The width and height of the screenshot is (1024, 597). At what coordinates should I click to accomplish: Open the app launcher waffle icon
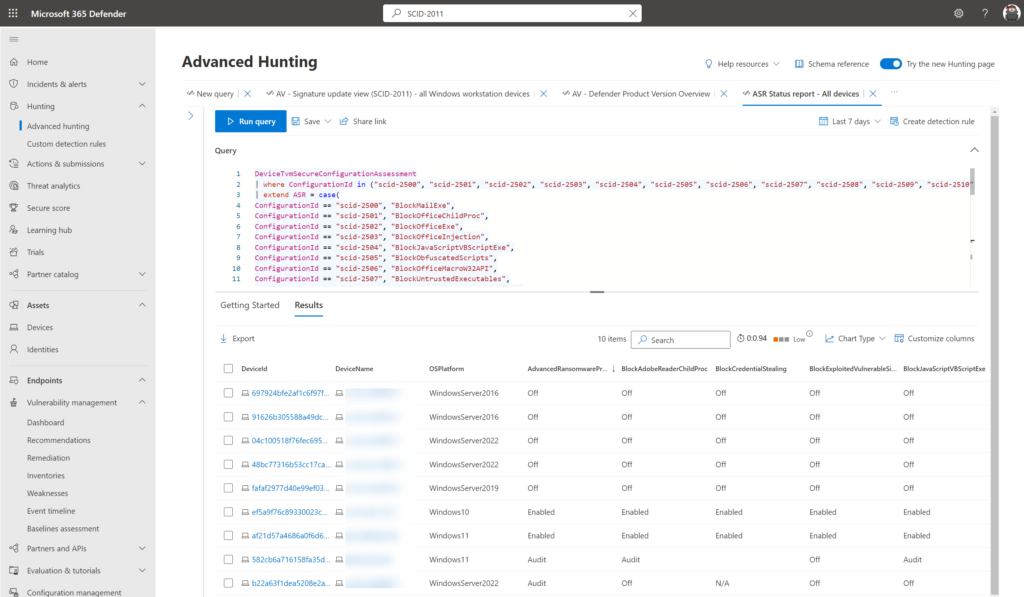13,13
